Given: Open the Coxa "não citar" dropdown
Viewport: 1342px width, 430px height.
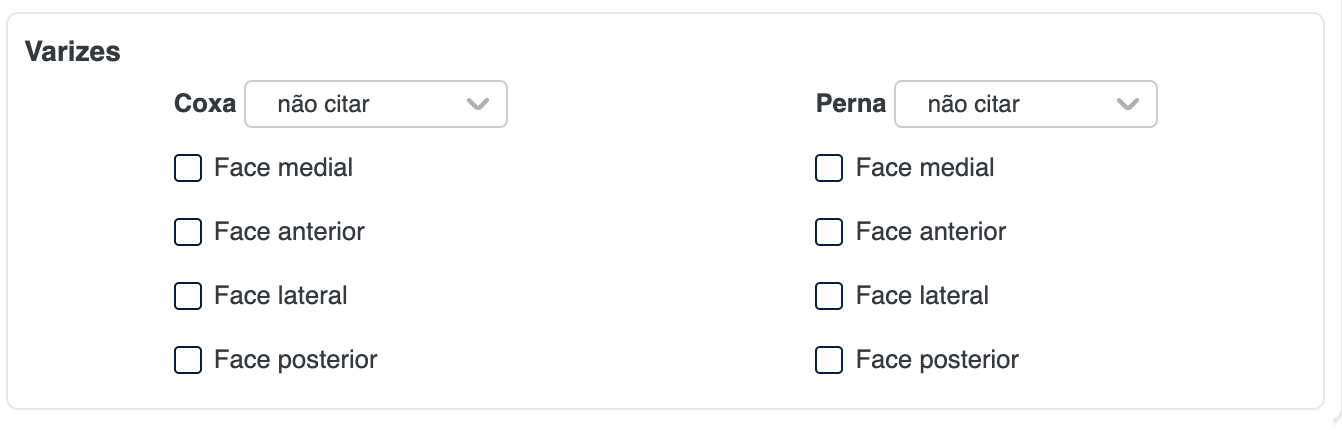Looking at the screenshot, I should tap(375, 104).
